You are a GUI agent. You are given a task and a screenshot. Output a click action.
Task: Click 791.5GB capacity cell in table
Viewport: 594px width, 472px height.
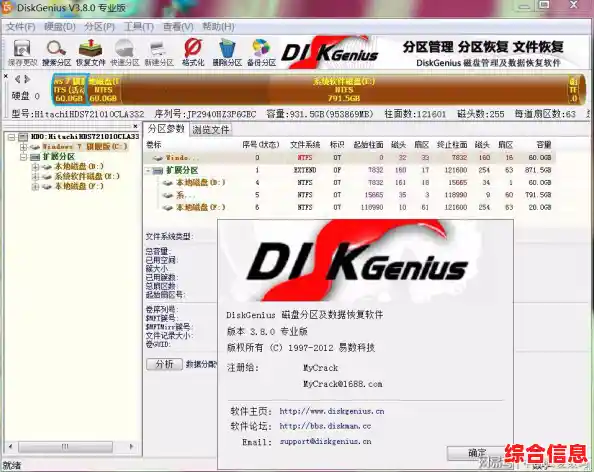538,195
